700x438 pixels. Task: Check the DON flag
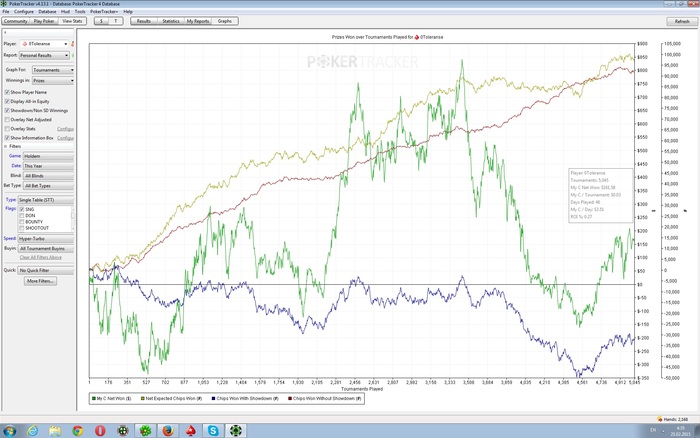pyautogui.click(x=21, y=216)
